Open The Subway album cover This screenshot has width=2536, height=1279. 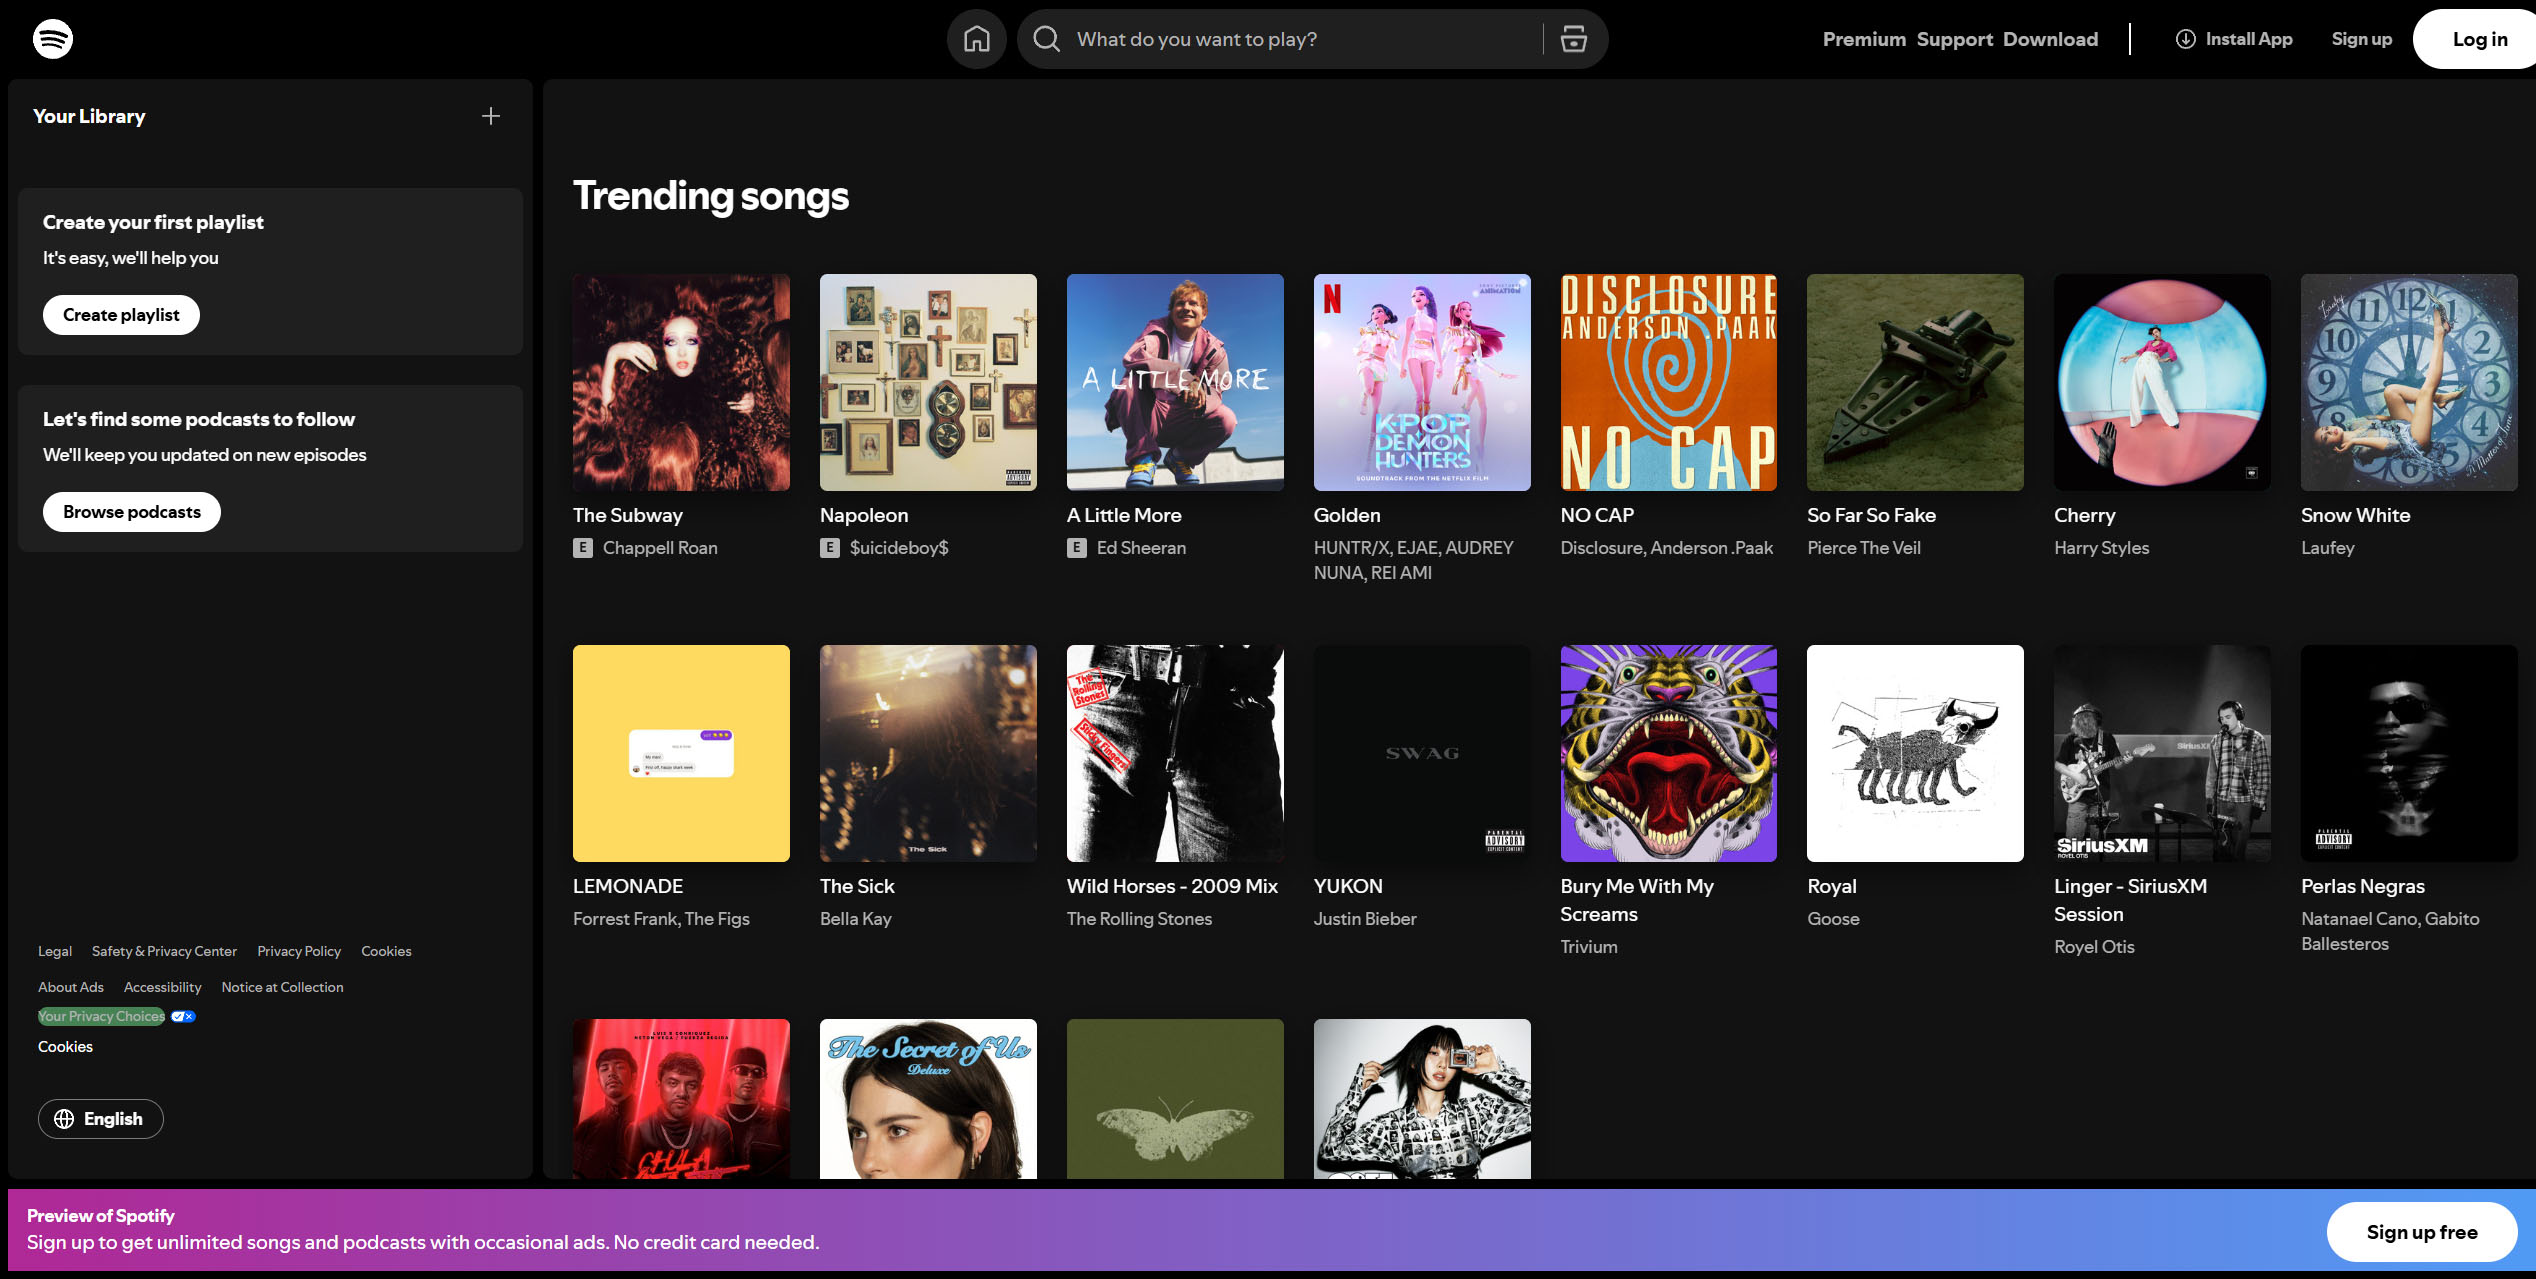[x=681, y=382]
